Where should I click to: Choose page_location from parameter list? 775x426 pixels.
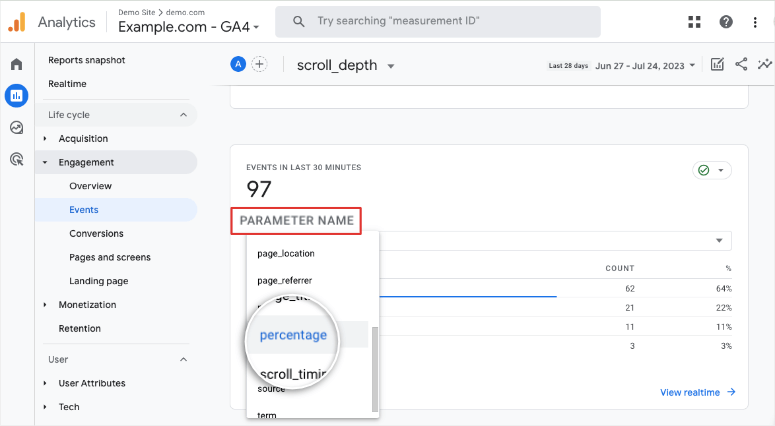pyautogui.click(x=286, y=254)
